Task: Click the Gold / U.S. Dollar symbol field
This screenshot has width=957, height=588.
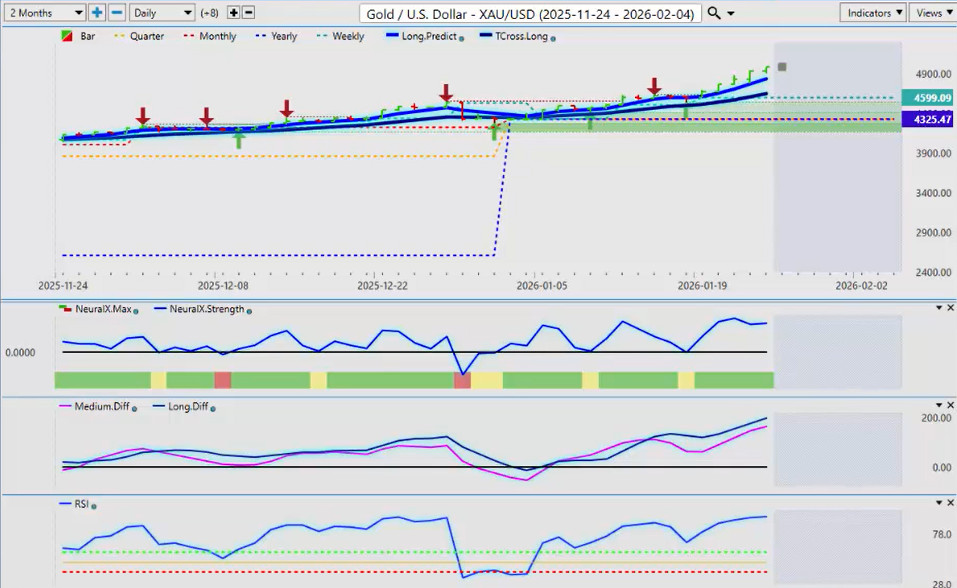Action: 530,13
